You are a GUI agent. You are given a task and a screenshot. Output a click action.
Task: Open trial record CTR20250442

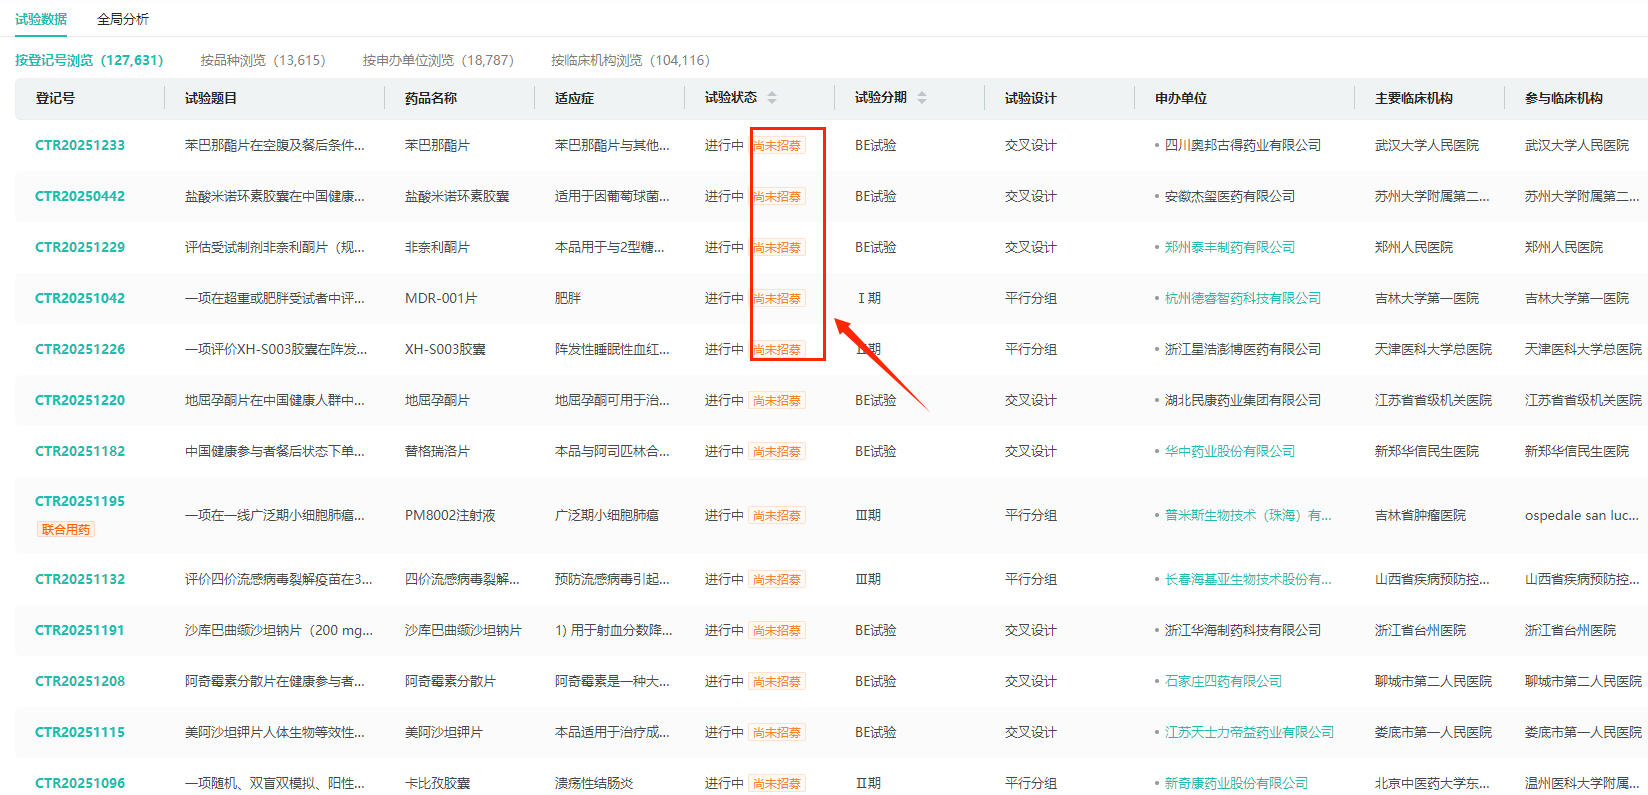click(x=80, y=196)
